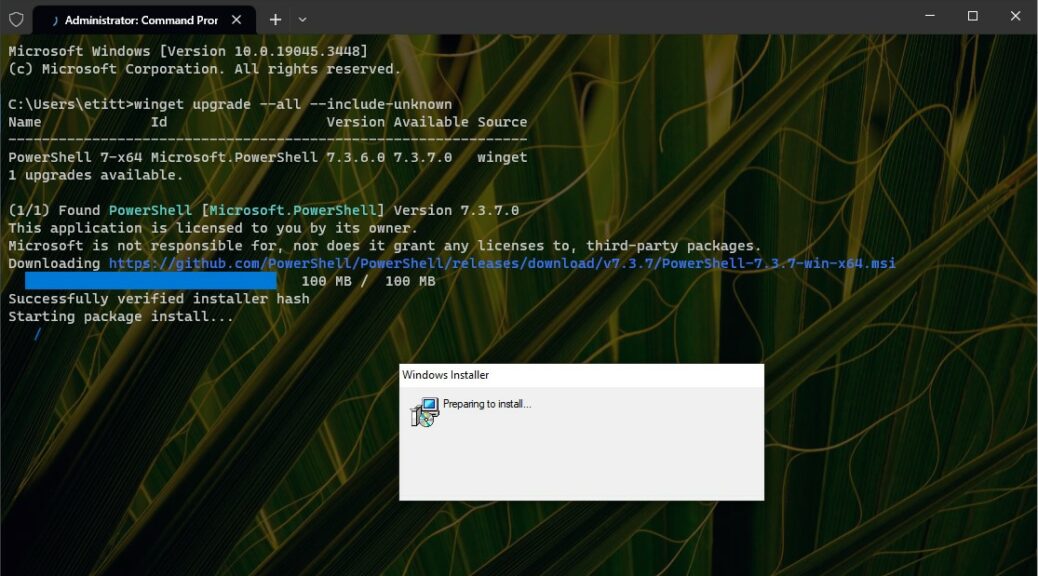The image size is (1038, 576).
Task: Close the Administrator: Command Prompt tab
Action: pyautogui.click(x=236, y=20)
